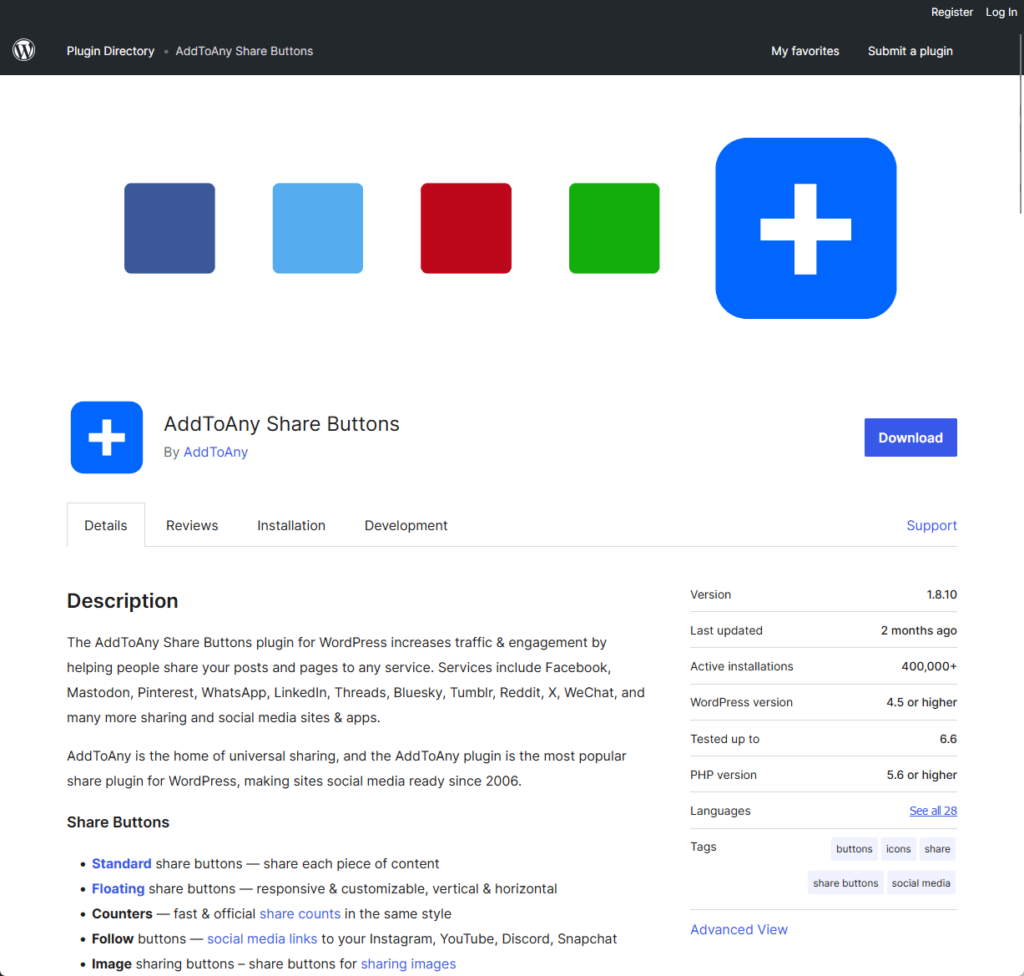Image resolution: width=1024 pixels, height=976 pixels.
Task: Click the share tag
Action: point(937,849)
